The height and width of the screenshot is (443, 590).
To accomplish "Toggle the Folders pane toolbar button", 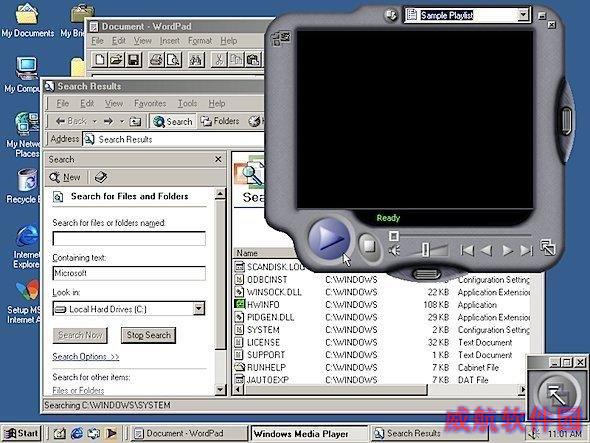I will point(220,121).
